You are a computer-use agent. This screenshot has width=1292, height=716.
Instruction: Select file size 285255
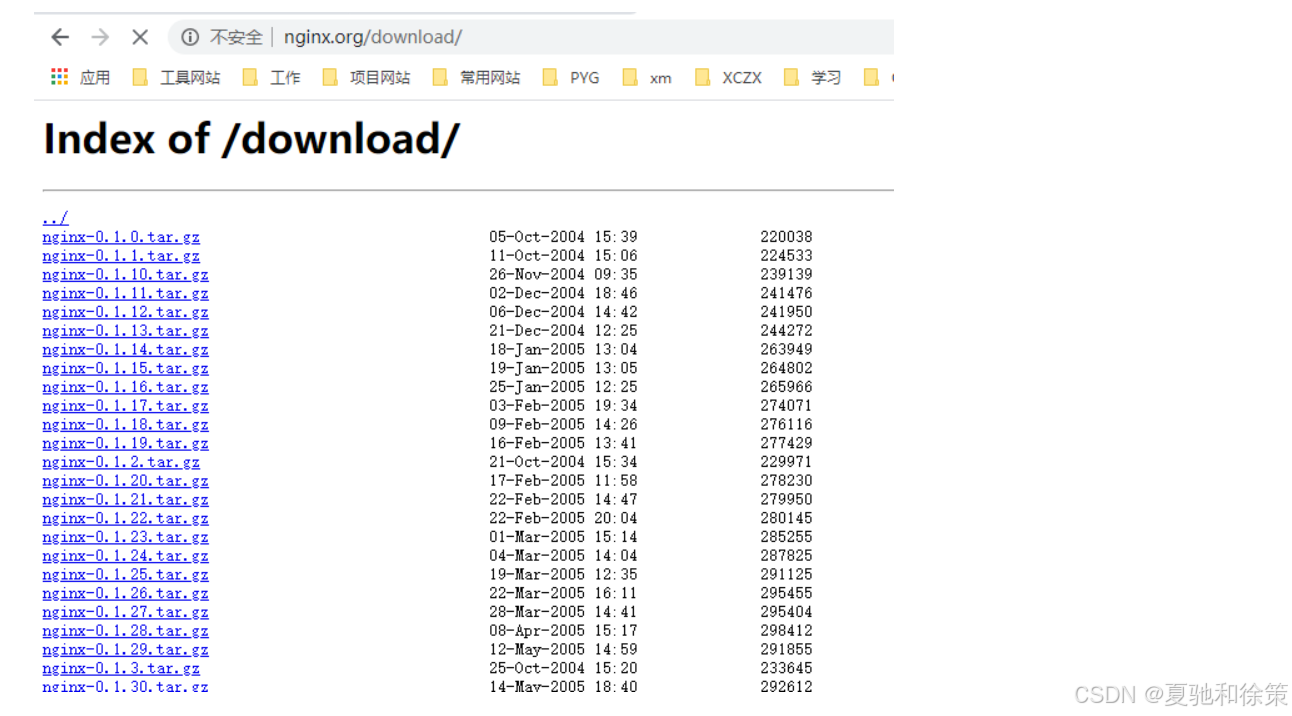(x=786, y=537)
